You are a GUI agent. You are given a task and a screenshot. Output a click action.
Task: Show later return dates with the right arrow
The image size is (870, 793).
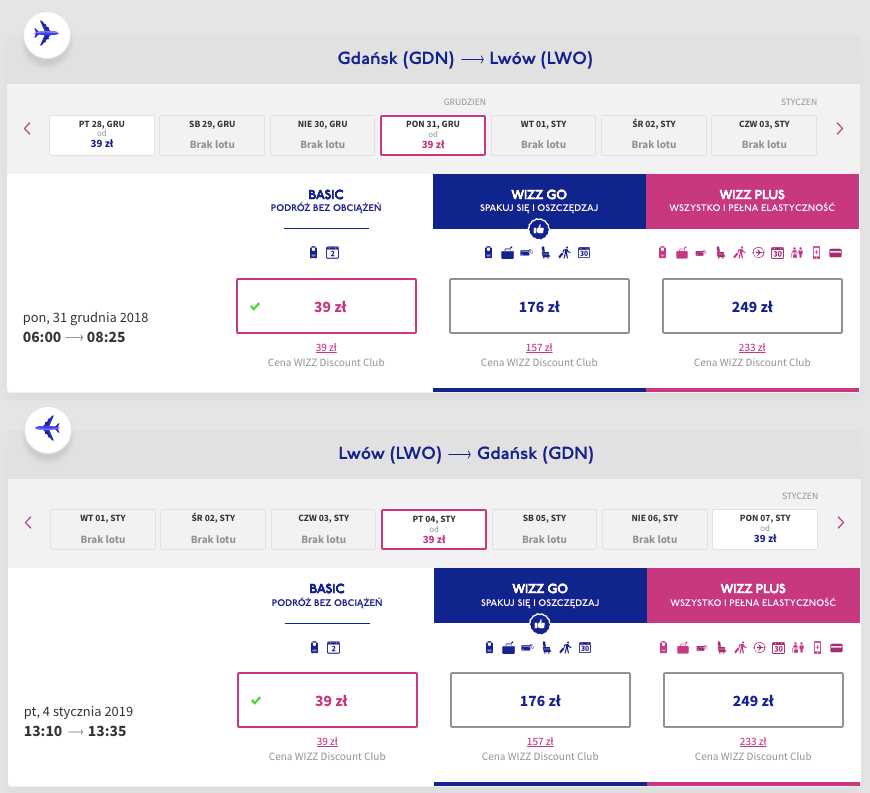click(x=840, y=523)
